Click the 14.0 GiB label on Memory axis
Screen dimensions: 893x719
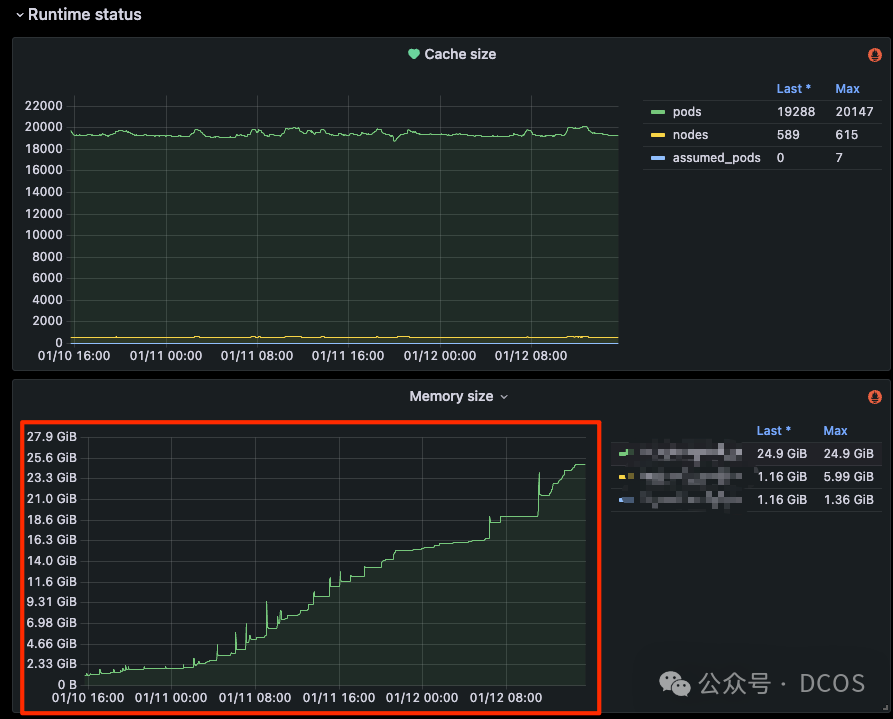click(x=51, y=561)
